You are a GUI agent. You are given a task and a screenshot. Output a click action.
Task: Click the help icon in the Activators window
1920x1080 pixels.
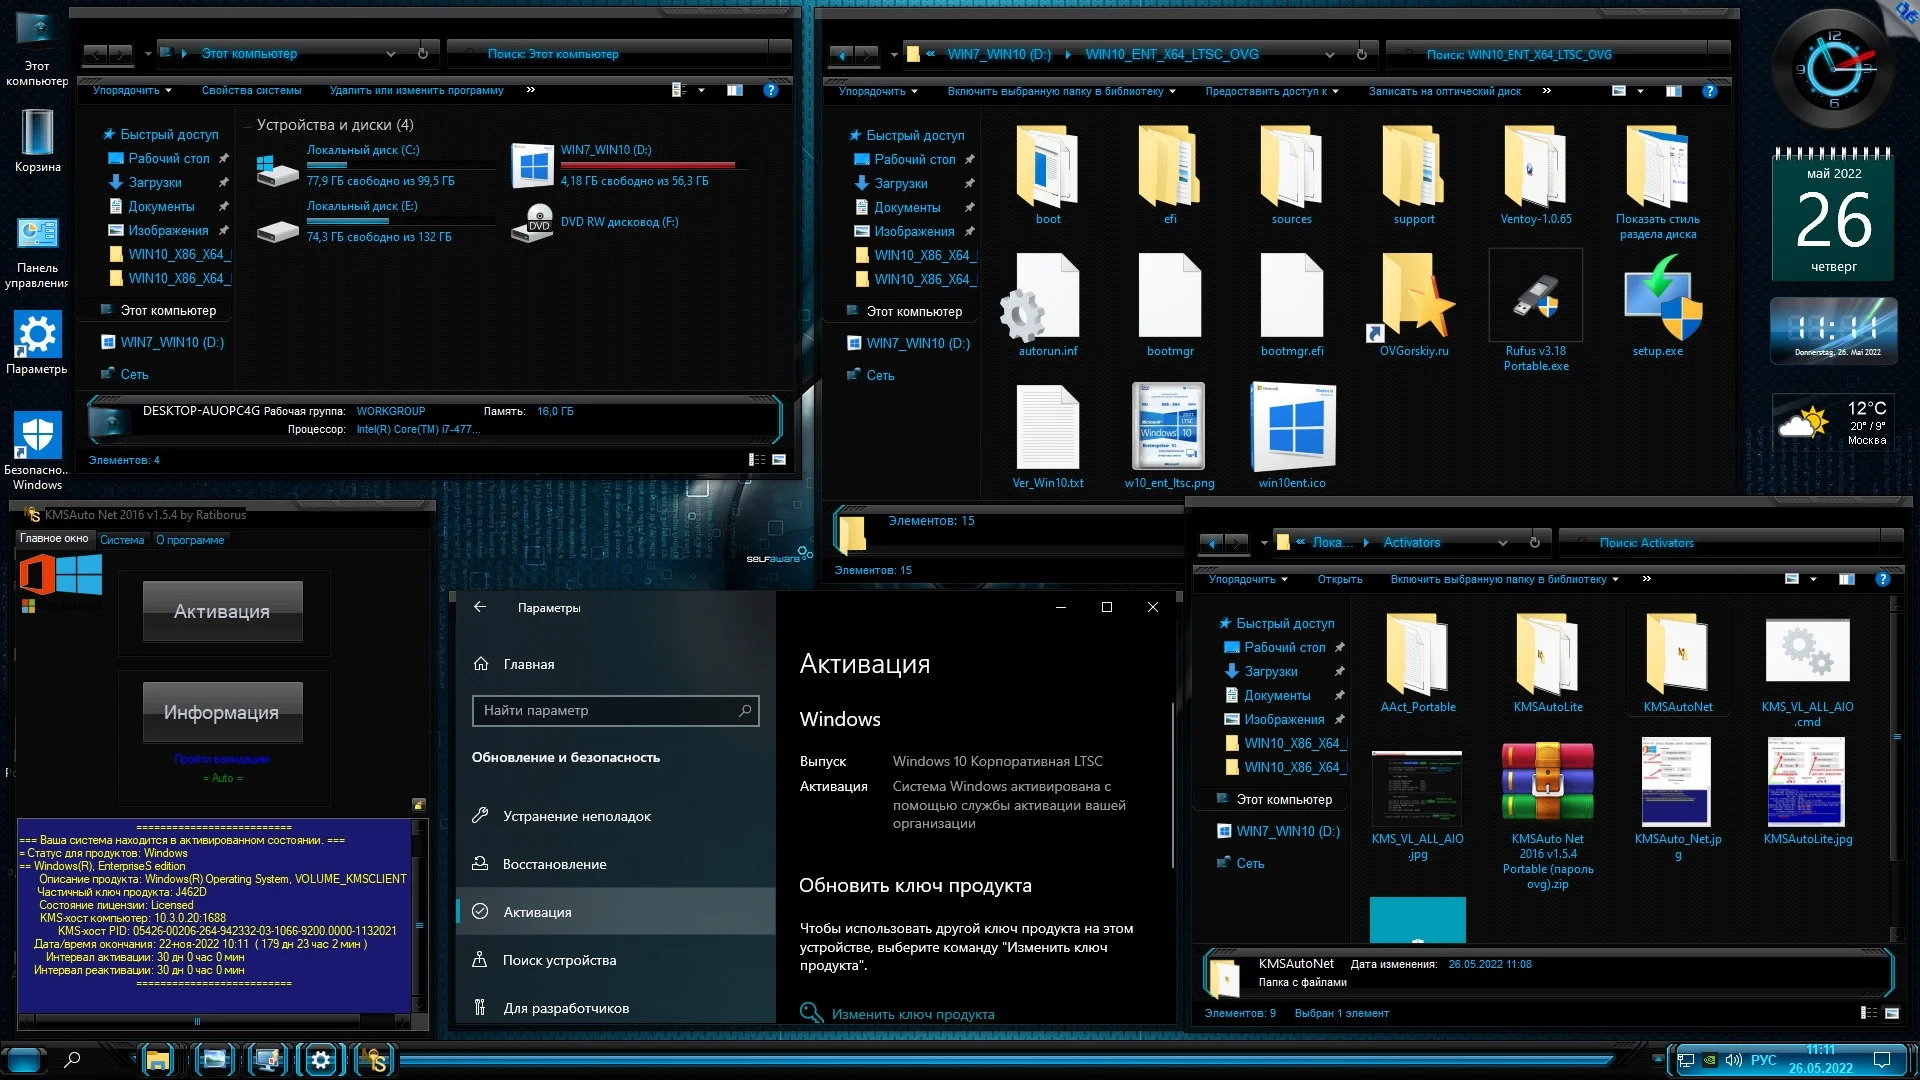point(1882,579)
